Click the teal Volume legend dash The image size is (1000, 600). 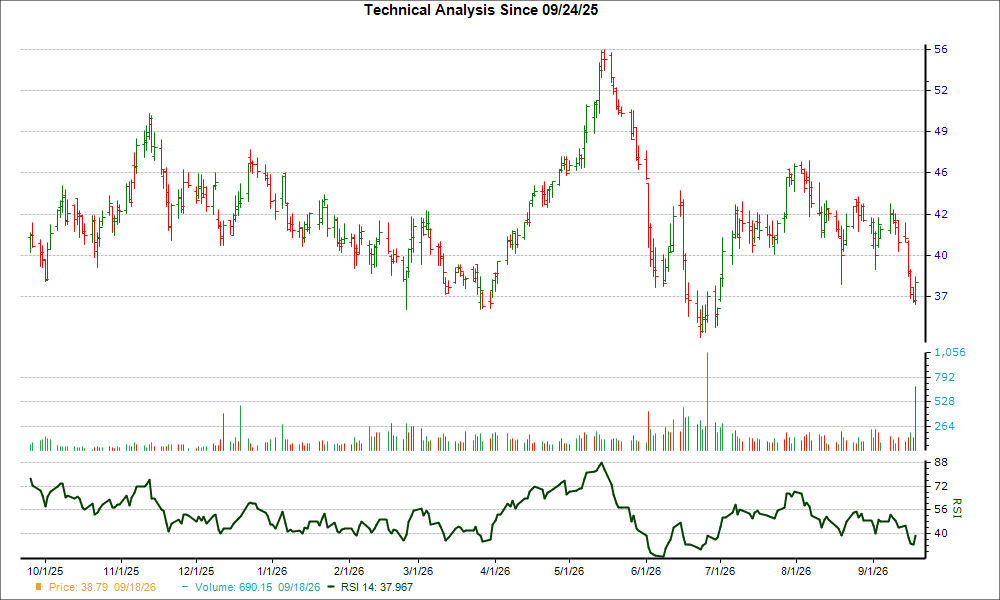tap(185, 587)
